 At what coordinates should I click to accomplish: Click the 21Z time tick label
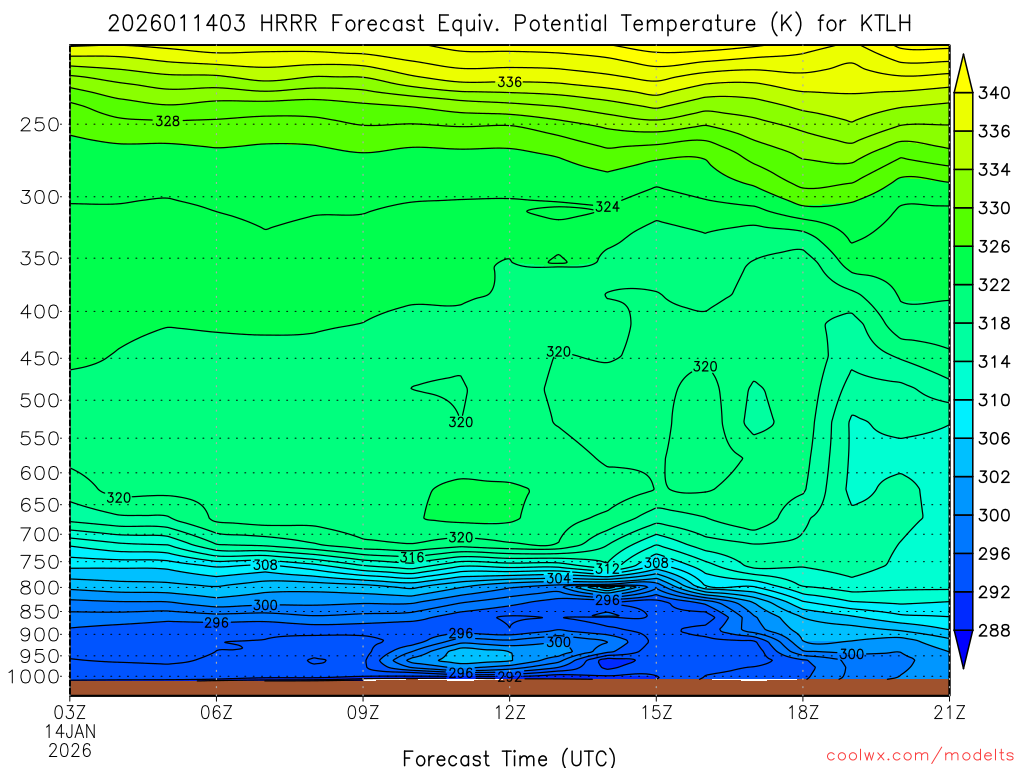(x=949, y=712)
